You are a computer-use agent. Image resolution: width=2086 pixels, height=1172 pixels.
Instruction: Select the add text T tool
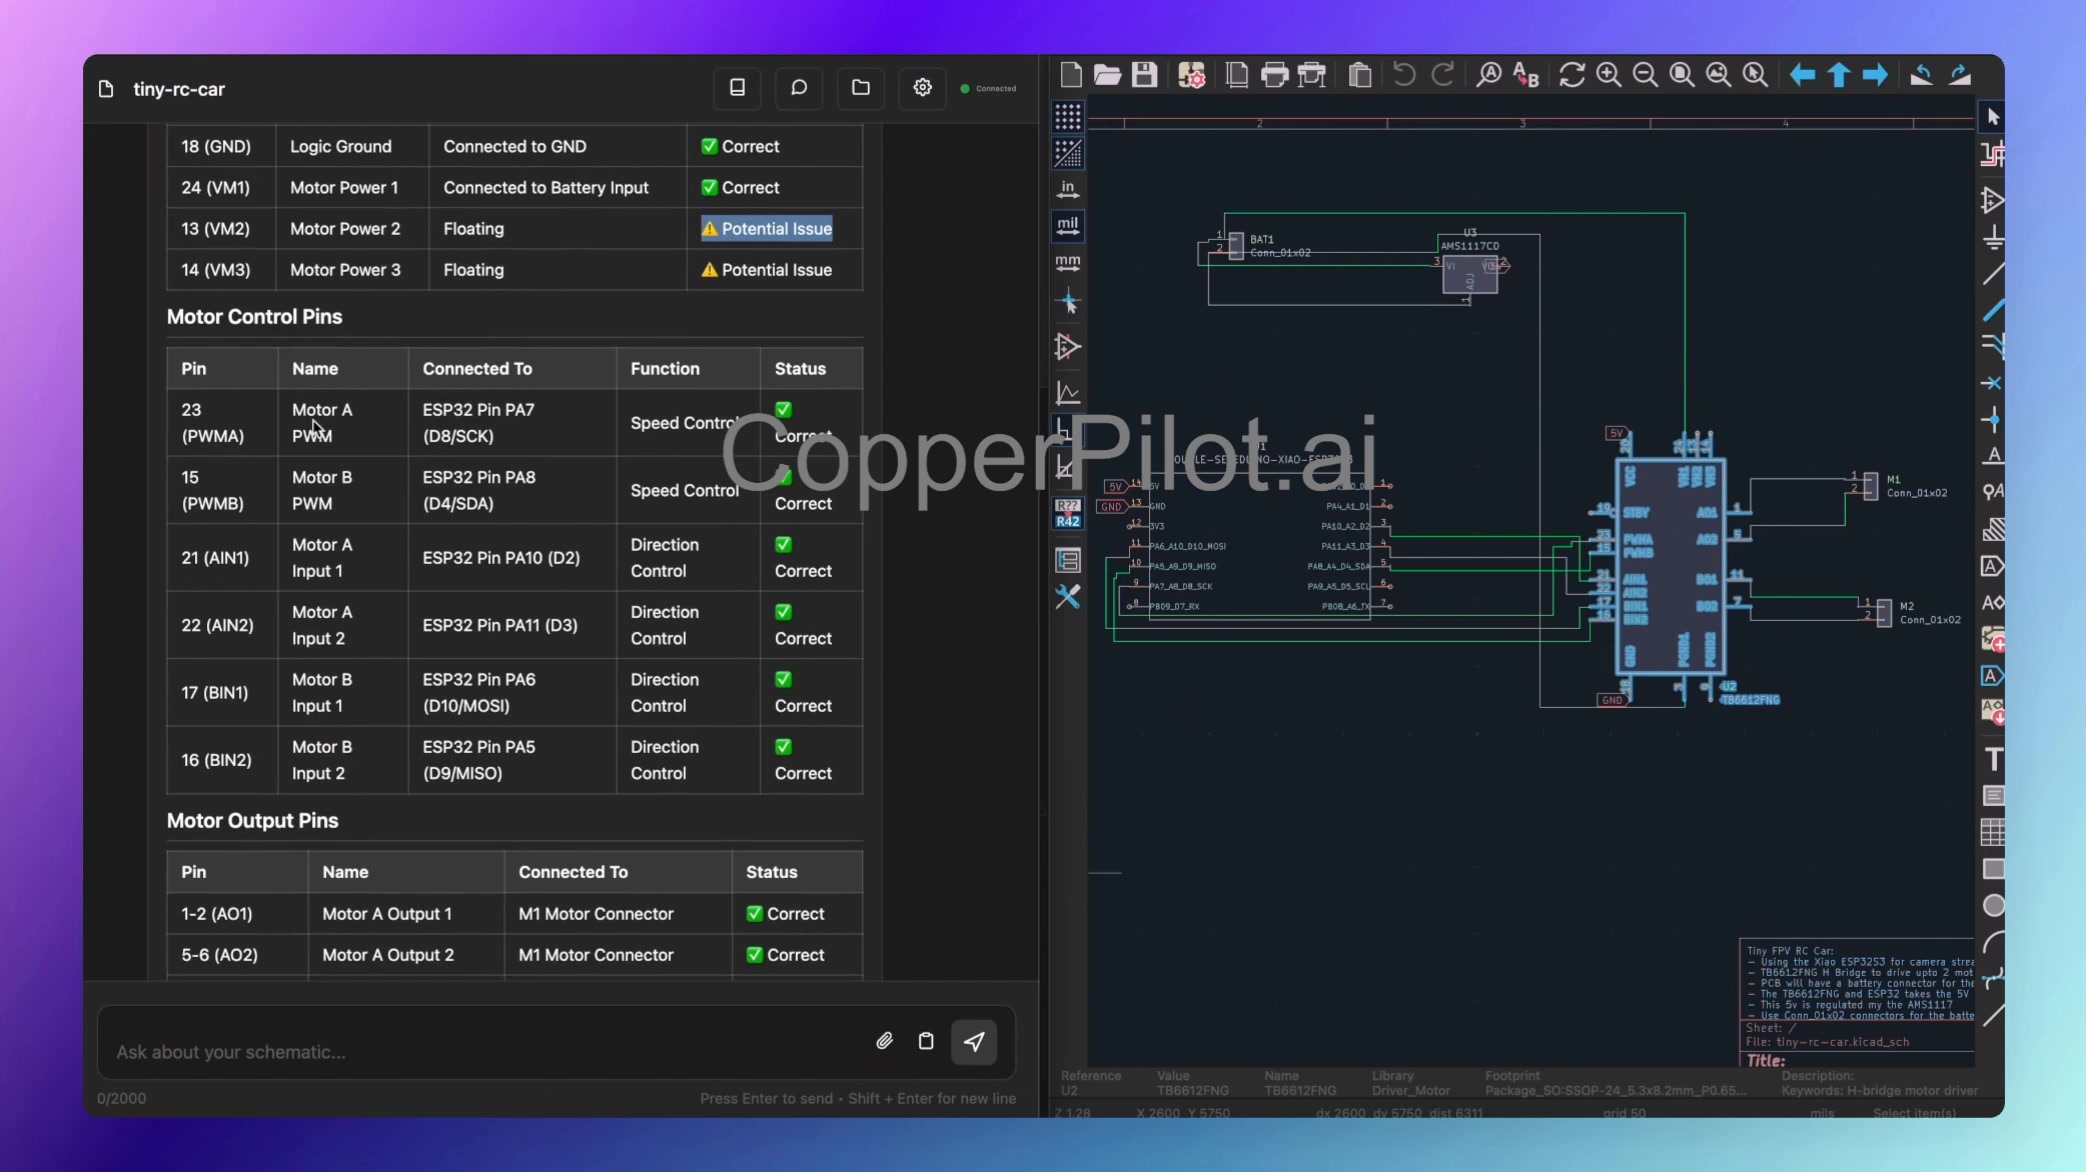point(1993,759)
